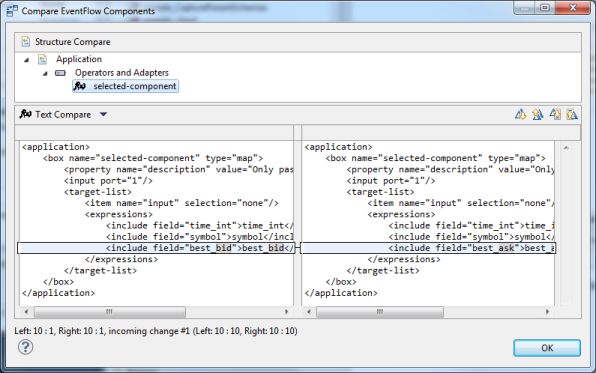Click the best_bid line in left pane
596x373 pixels.
pyautogui.click(x=156, y=248)
